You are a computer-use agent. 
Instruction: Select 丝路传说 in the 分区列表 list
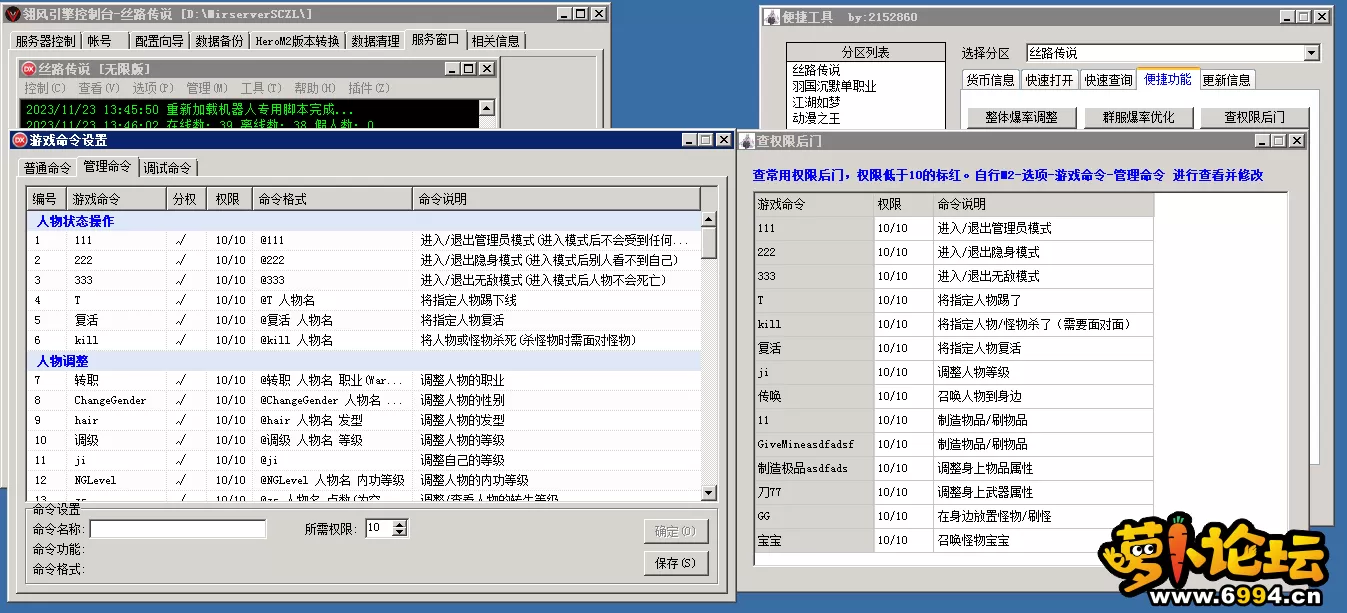coord(816,70)
